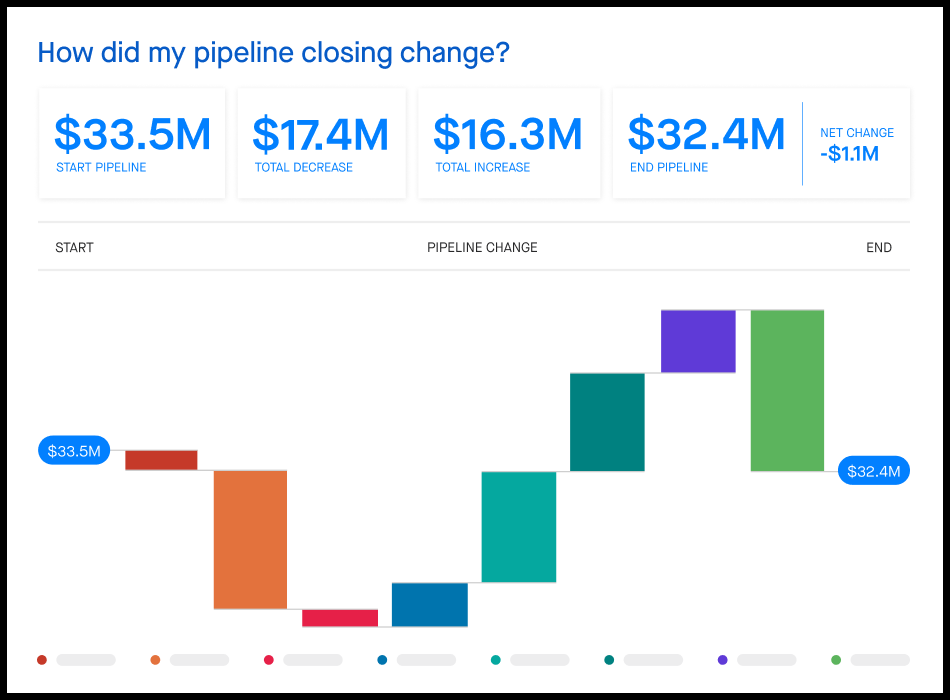The height and width of the screenshot is (700, 950).
Task: Click the red legend dot
Action: tap(42, 660)
